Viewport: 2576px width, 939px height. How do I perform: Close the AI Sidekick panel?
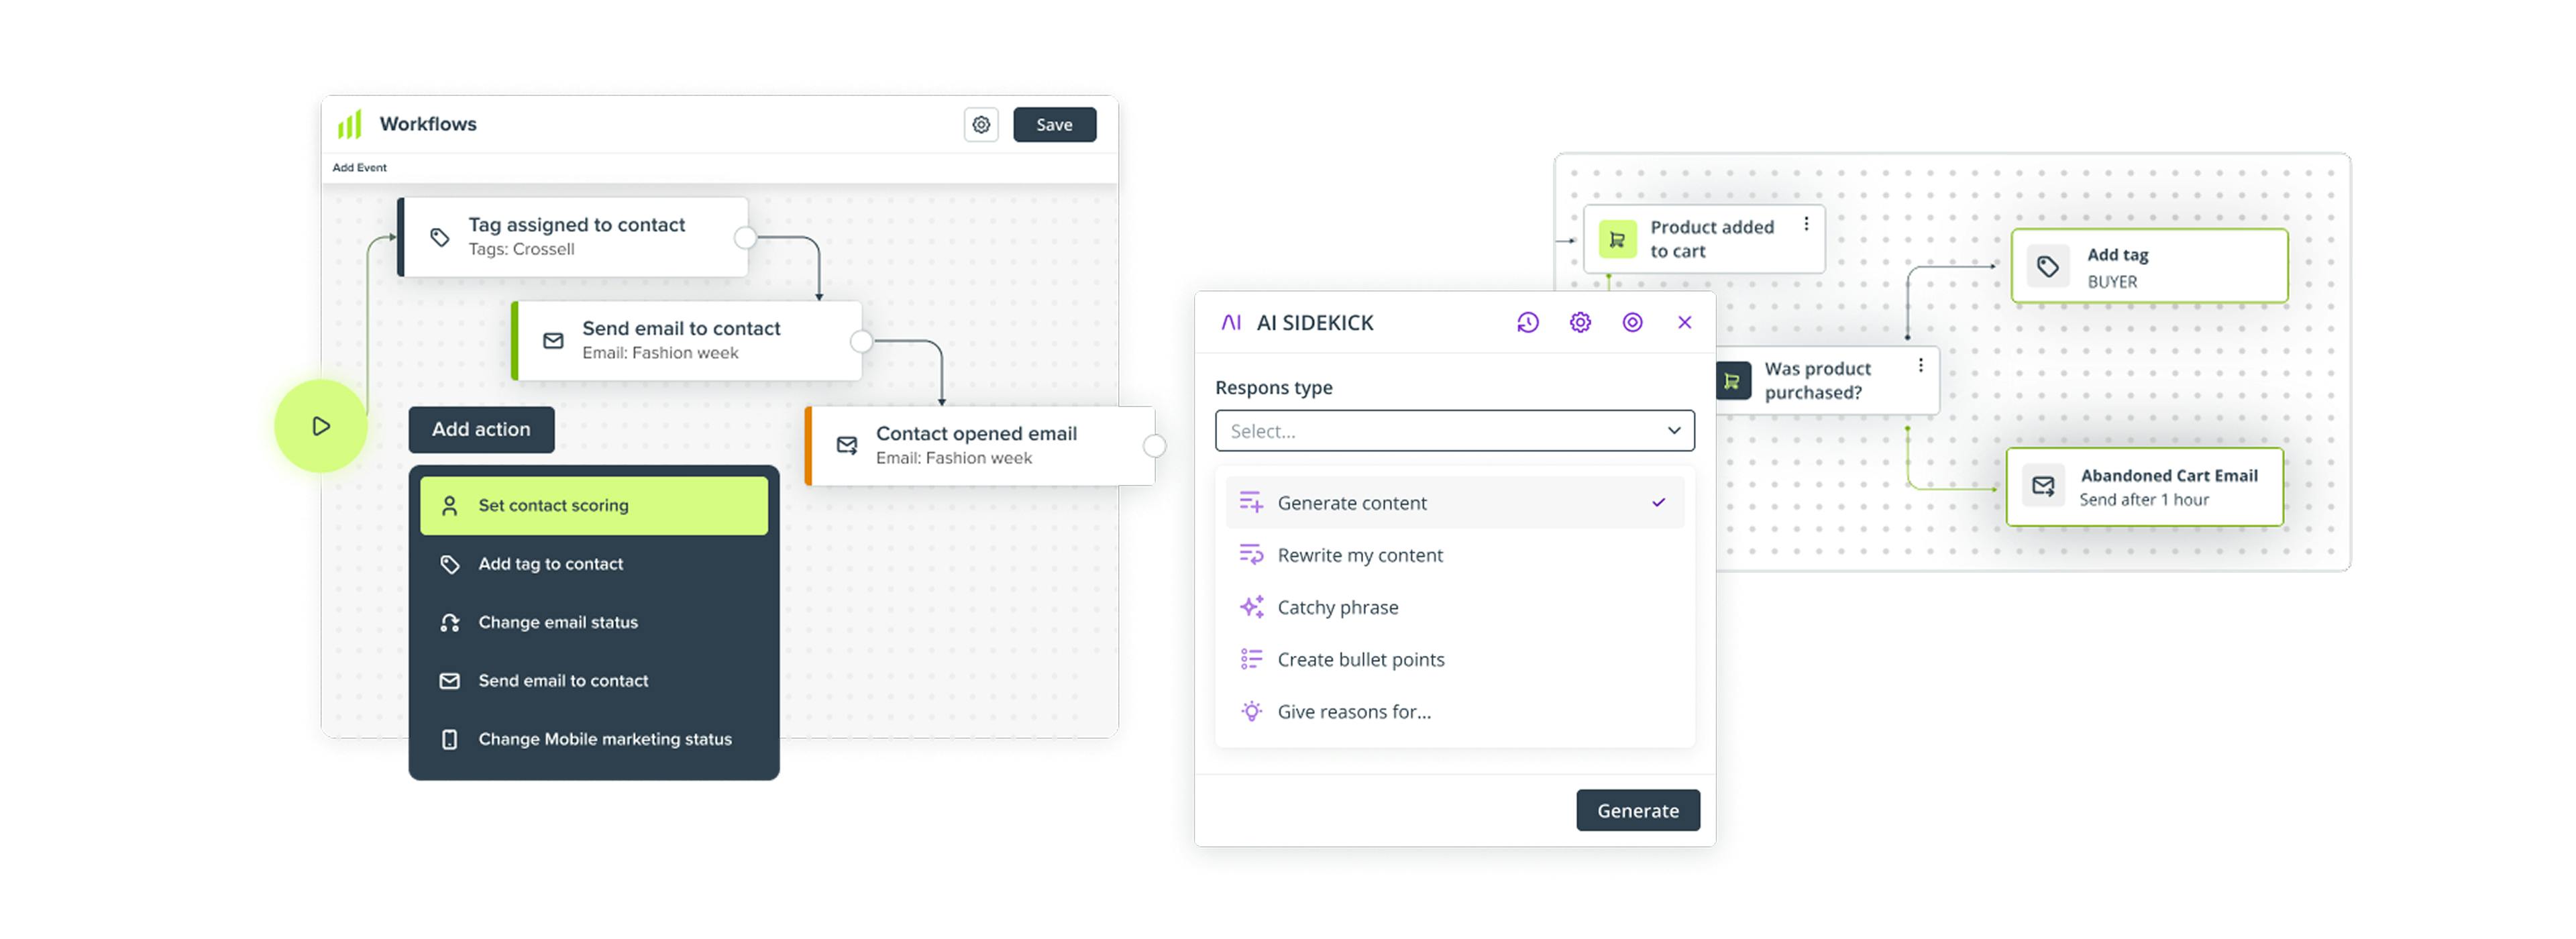tap(1684, 322)
